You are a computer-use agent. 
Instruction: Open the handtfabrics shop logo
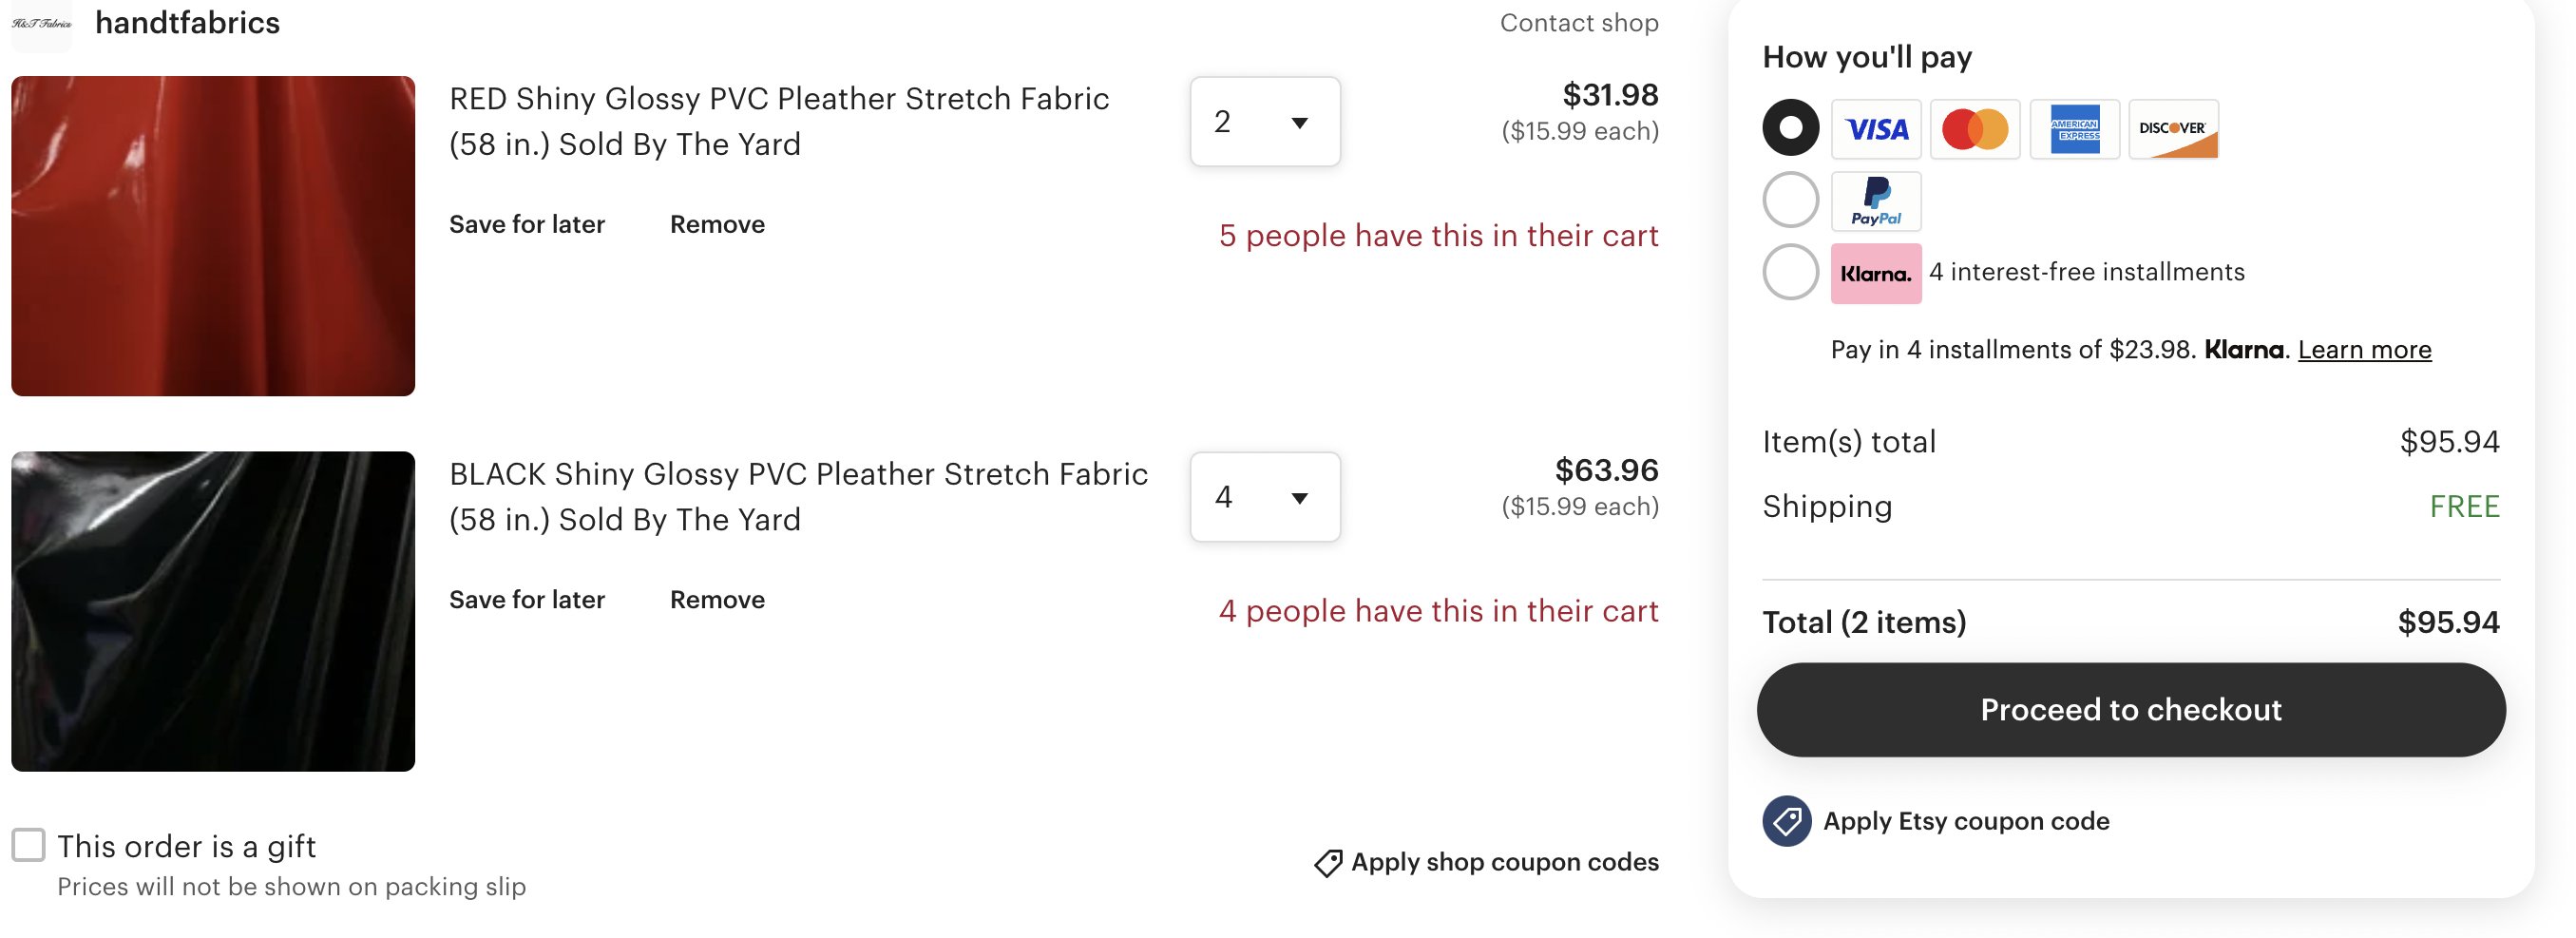(41, 24)
